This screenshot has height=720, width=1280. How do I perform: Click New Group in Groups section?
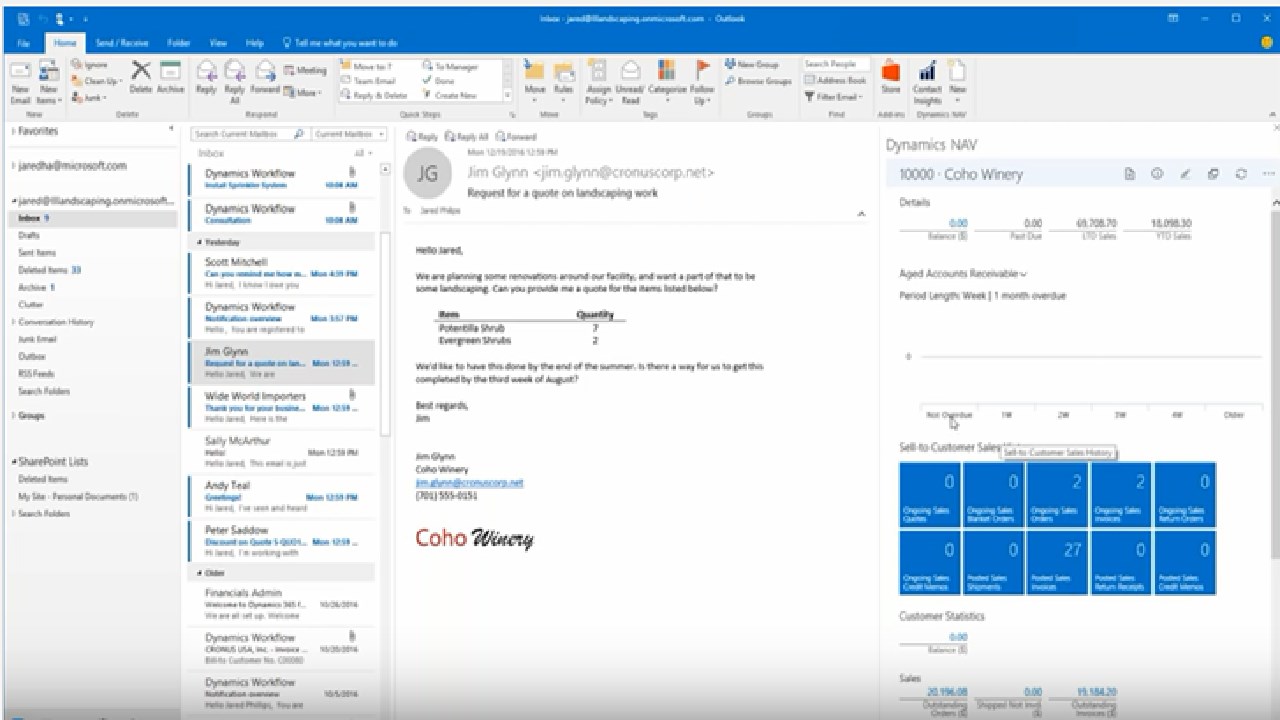click(x=752, y=65)
